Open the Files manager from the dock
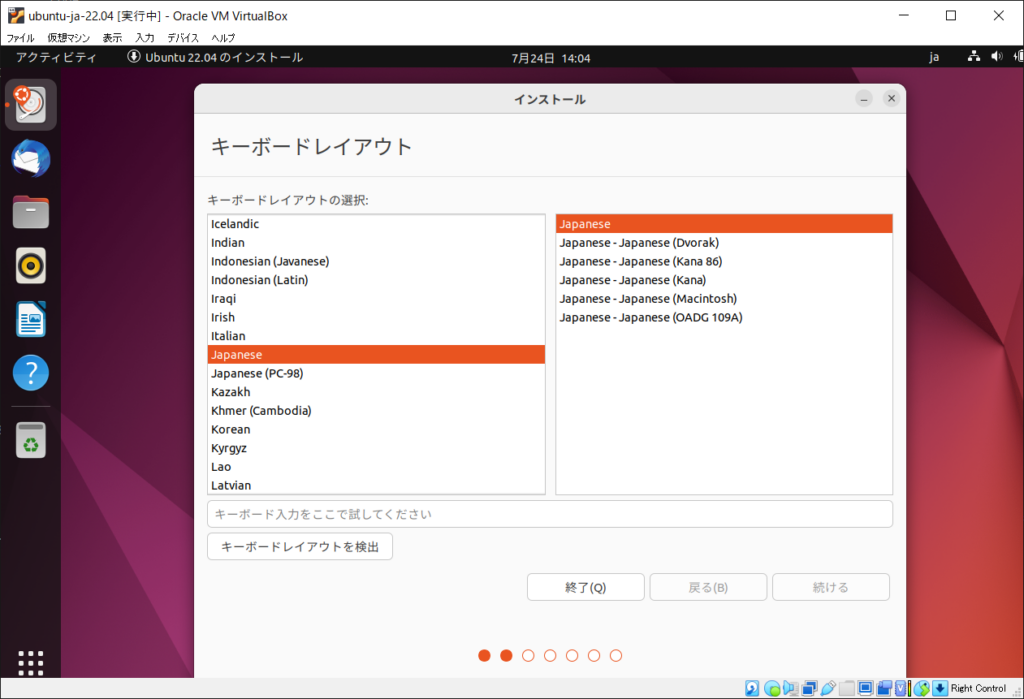The image size is (1024, 699). point(31,212)
